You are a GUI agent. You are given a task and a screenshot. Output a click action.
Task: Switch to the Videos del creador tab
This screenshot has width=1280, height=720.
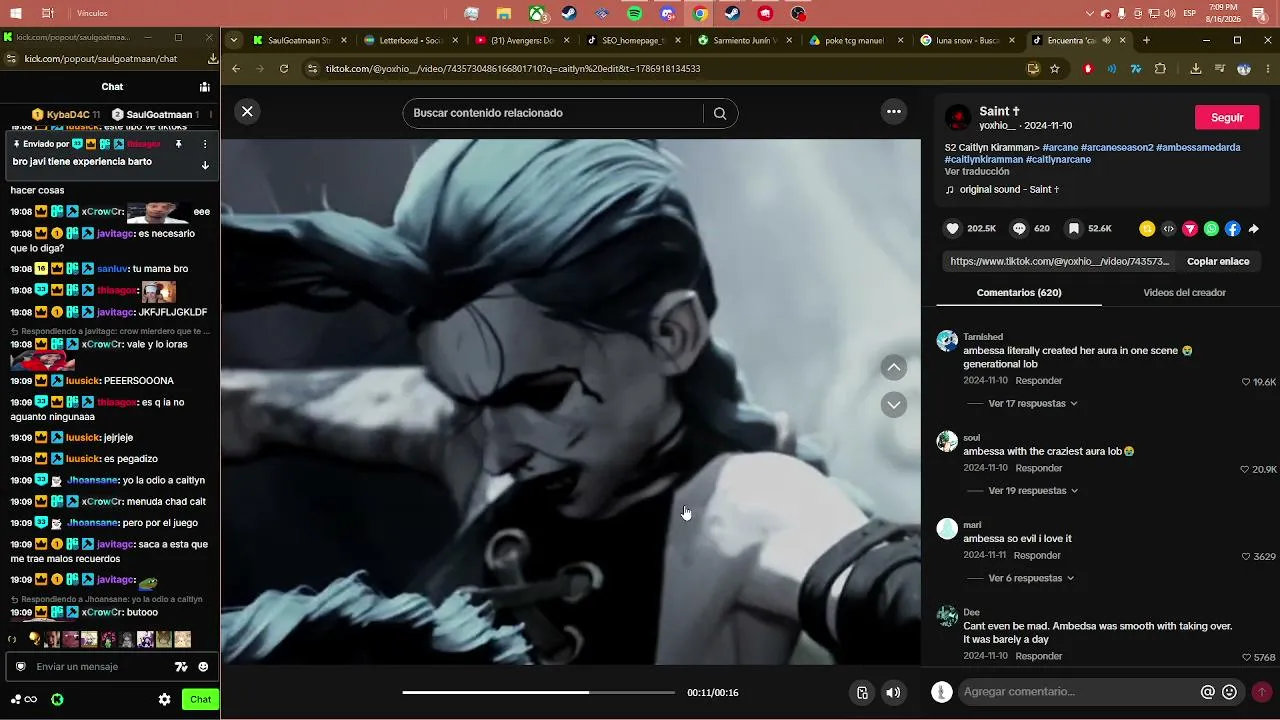tap(1184, 293)
